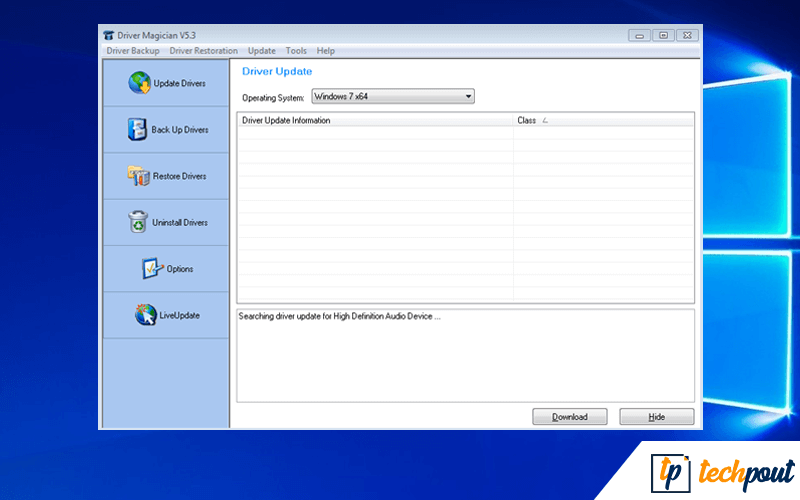Click inside the search status log box
Image resolution: width=800 pixels, height=500 pixels.
click(x=465, y=355)
